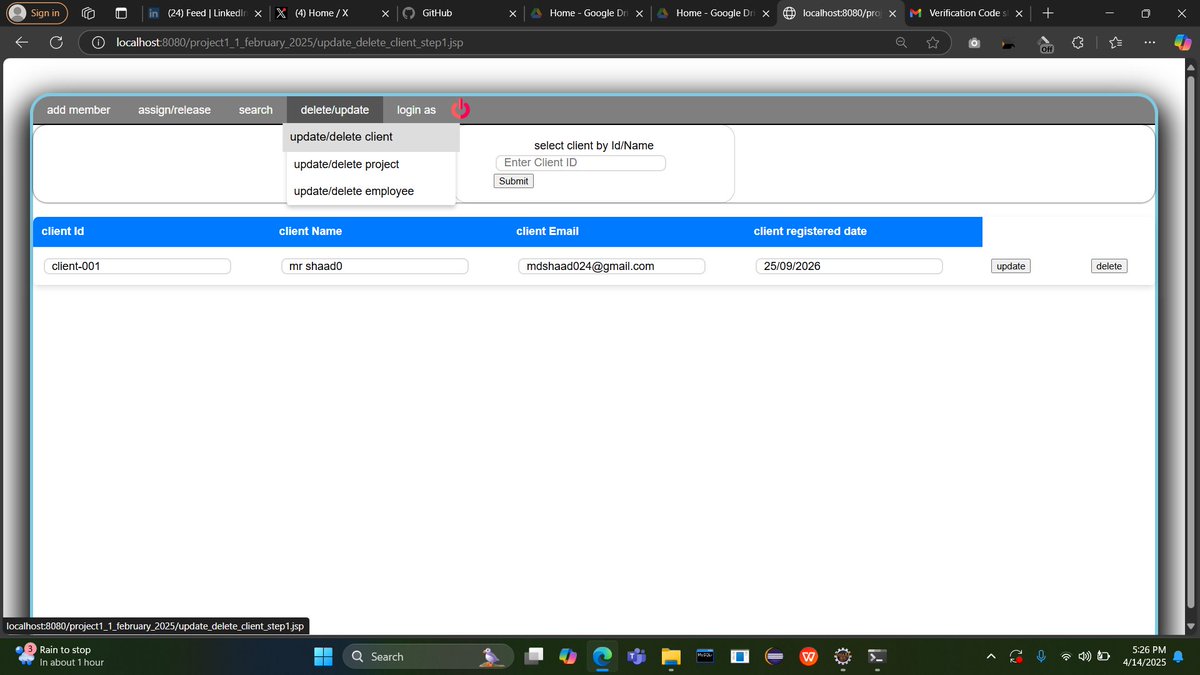This screenshot has width=1200, height=675.
Task: Open Microsoft Teams on taskbar
Action: [635, 656]
